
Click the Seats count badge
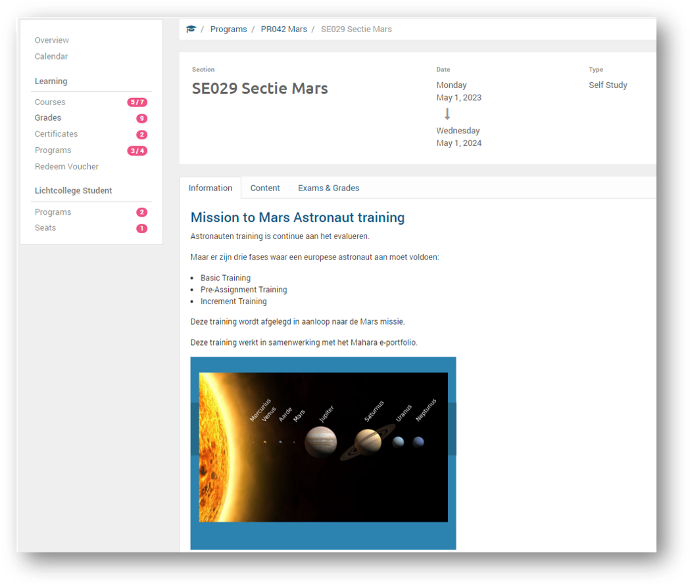click(x=141, y=228)
